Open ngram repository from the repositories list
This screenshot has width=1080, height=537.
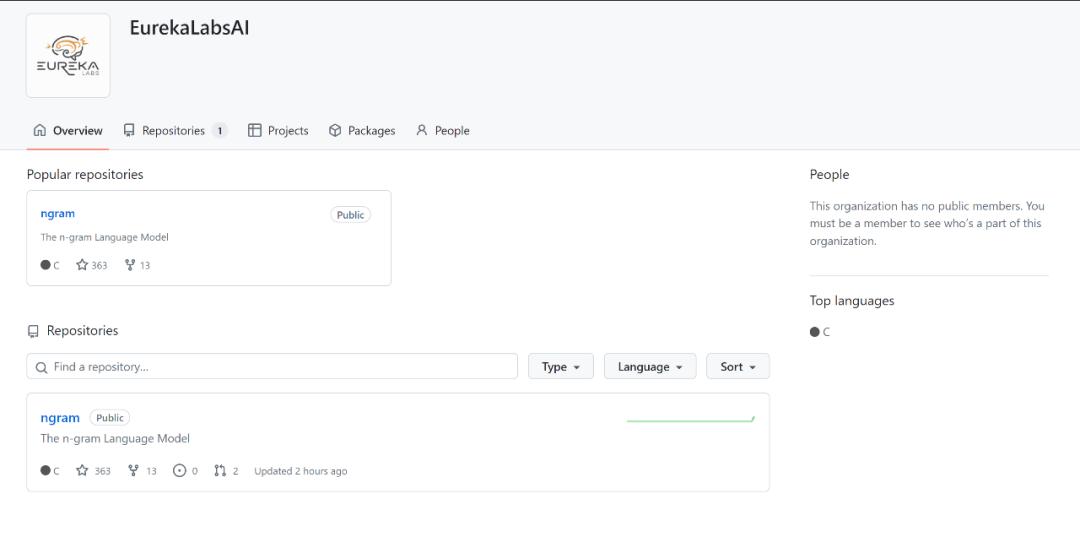[60, 418]
